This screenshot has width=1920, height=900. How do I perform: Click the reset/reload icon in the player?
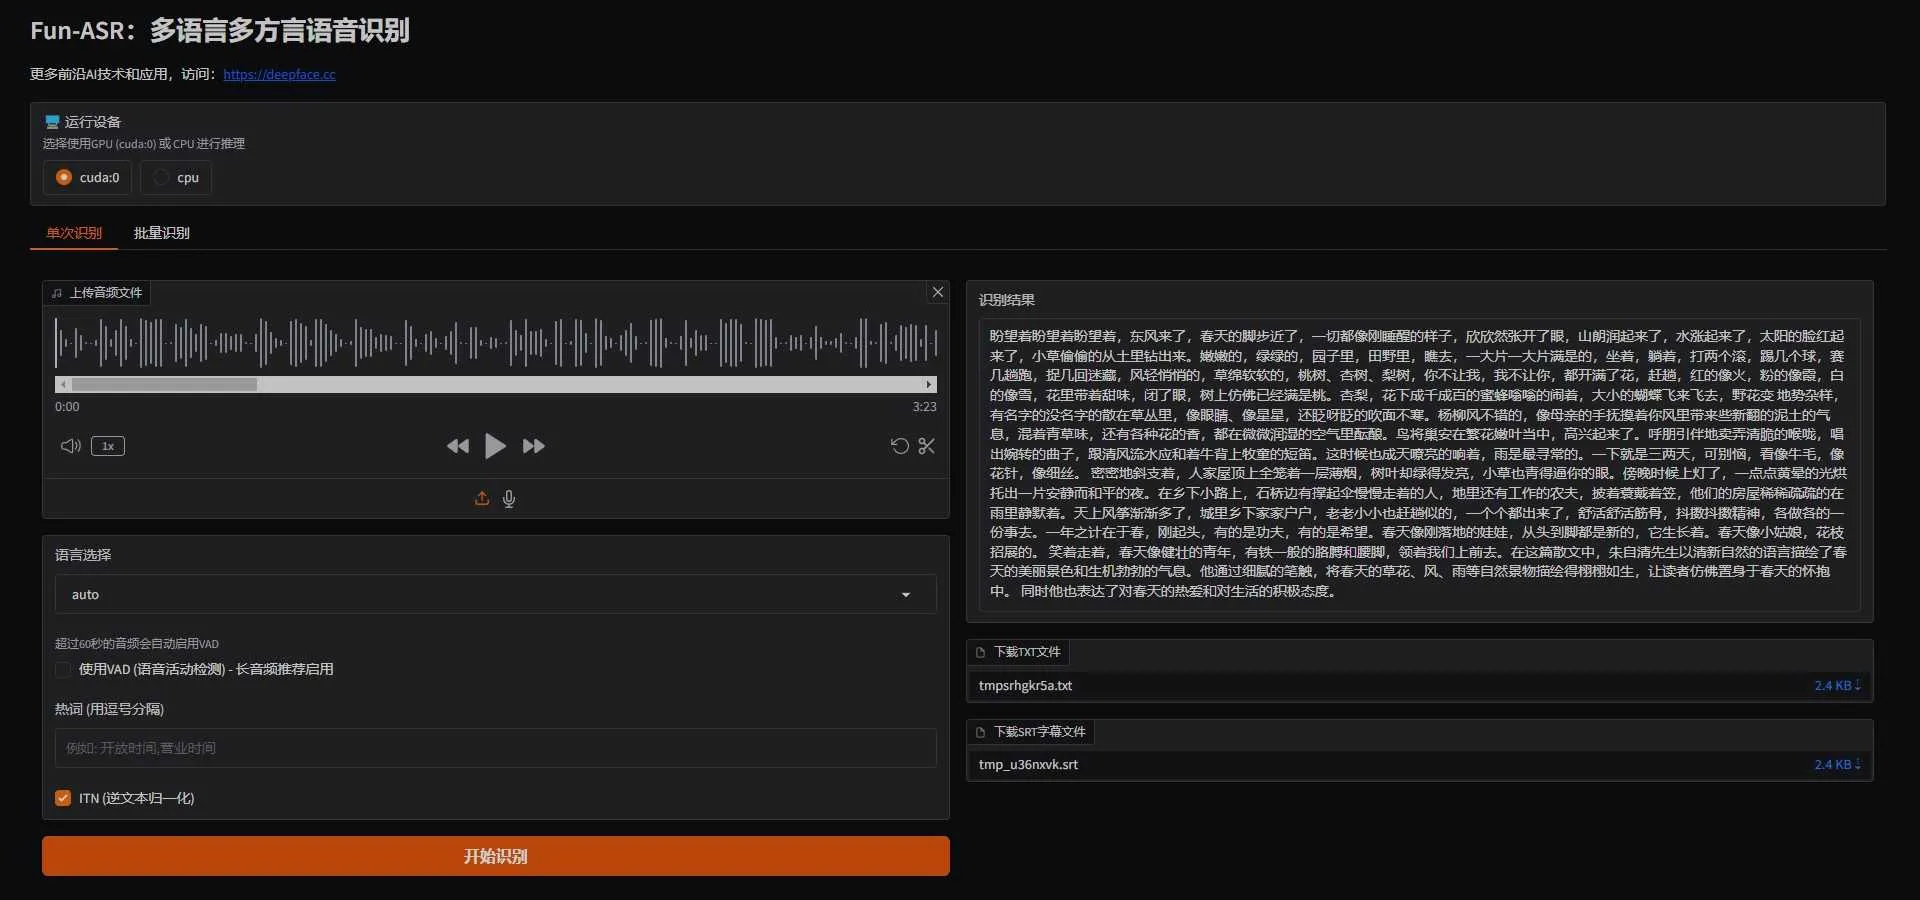899,446
